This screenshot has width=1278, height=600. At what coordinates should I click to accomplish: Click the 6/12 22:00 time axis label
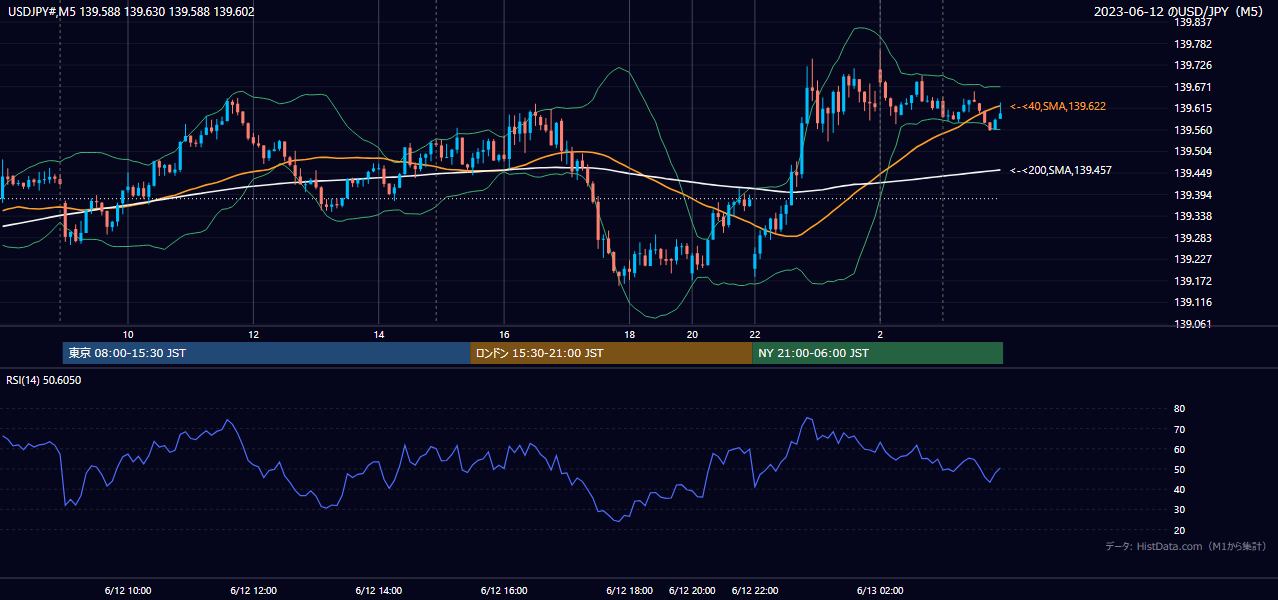[x=755, y=591]
